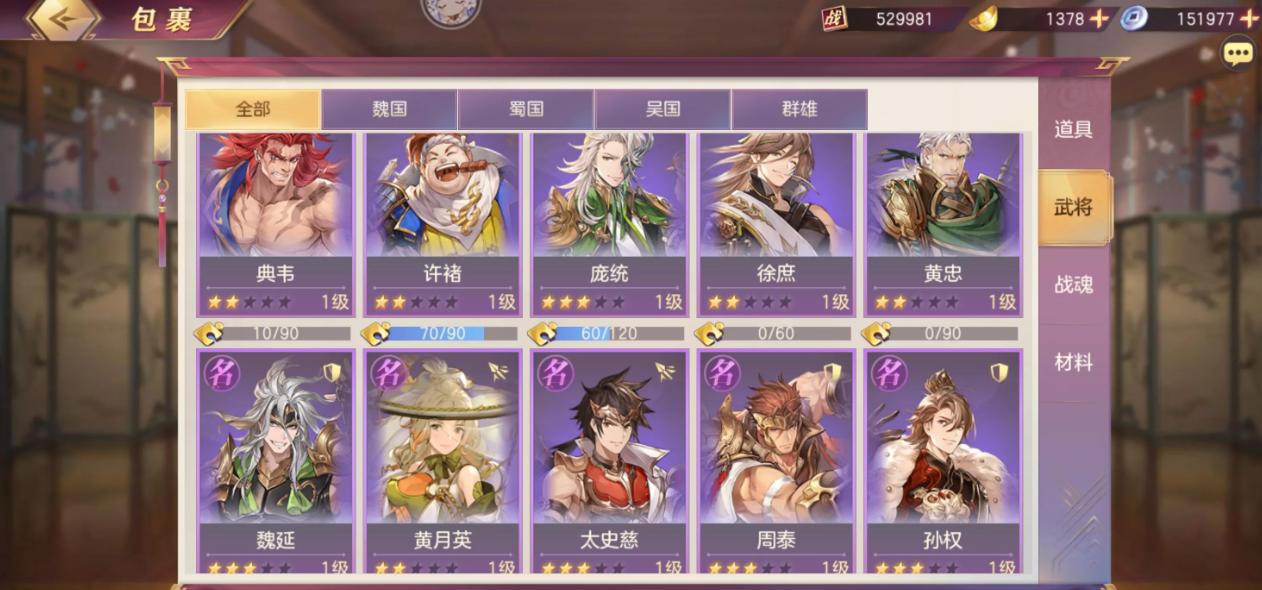Switch to the 魏国 tab

pos(390,109)
